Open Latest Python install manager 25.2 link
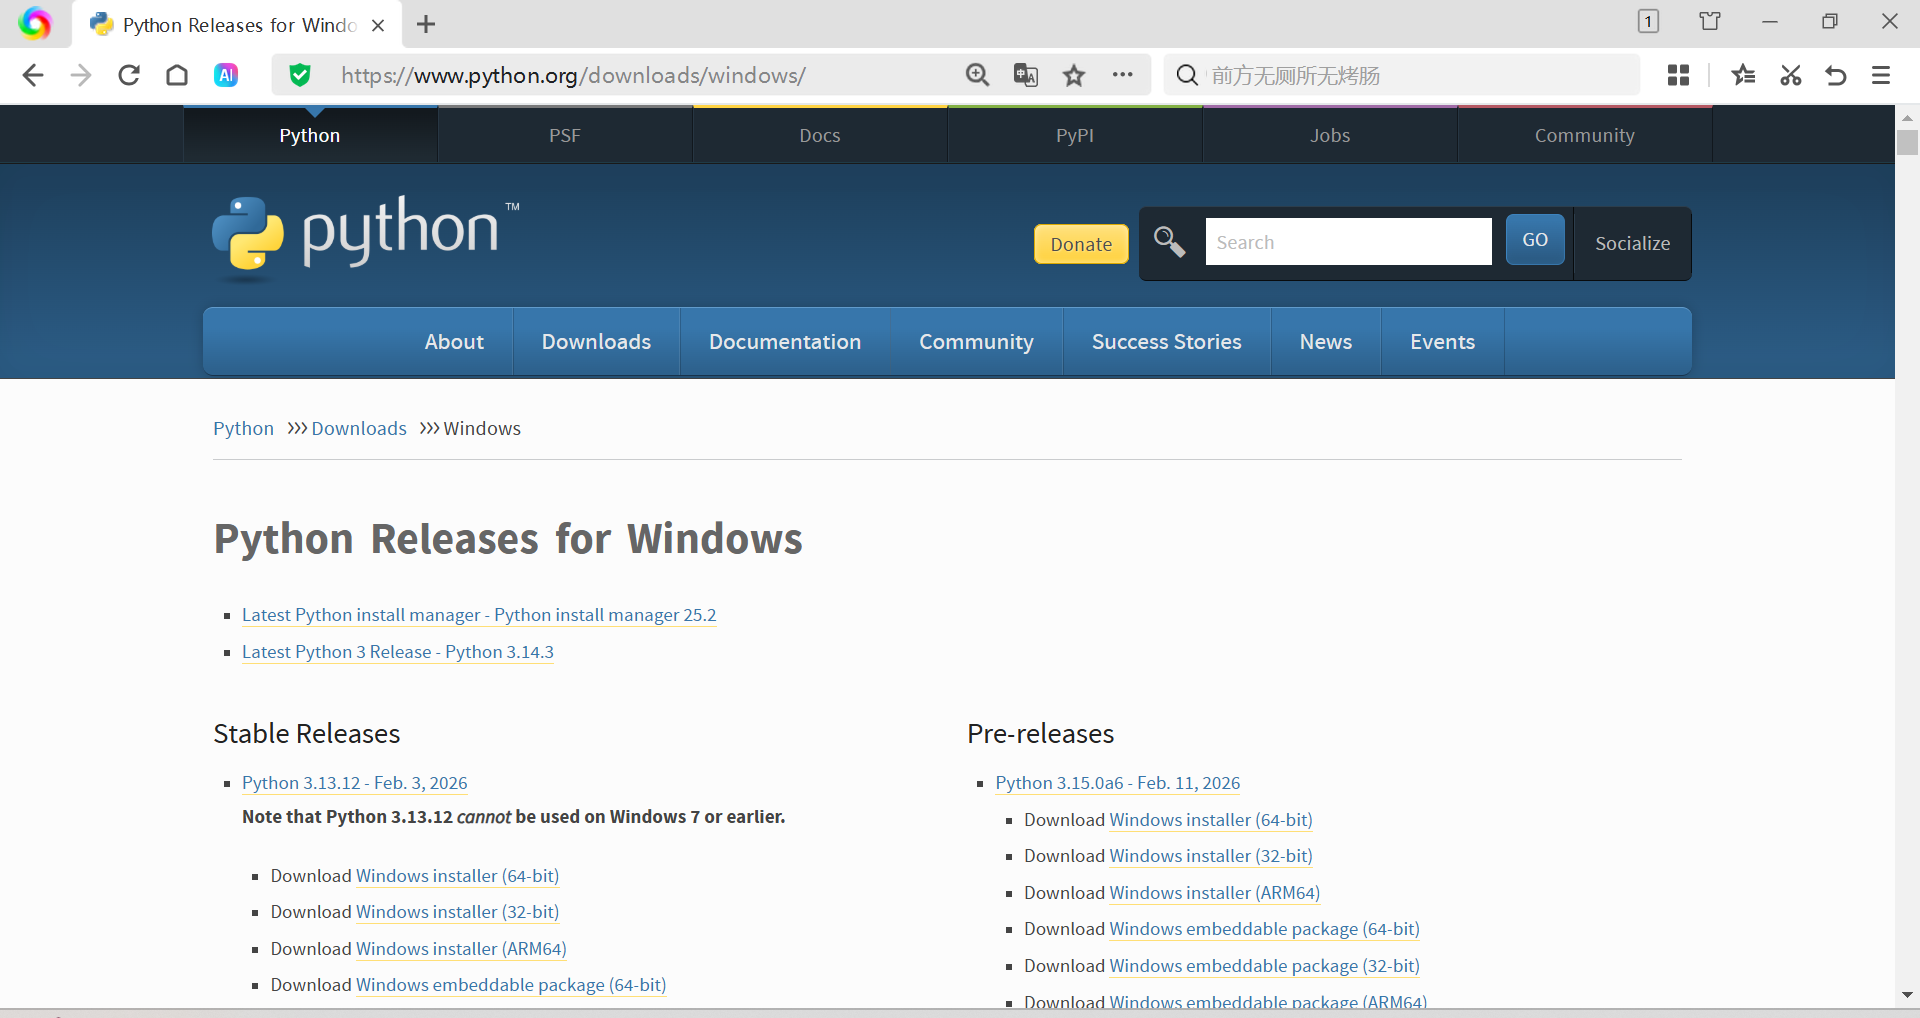Screen dimensions: 1920x1018 coord(479,615)
